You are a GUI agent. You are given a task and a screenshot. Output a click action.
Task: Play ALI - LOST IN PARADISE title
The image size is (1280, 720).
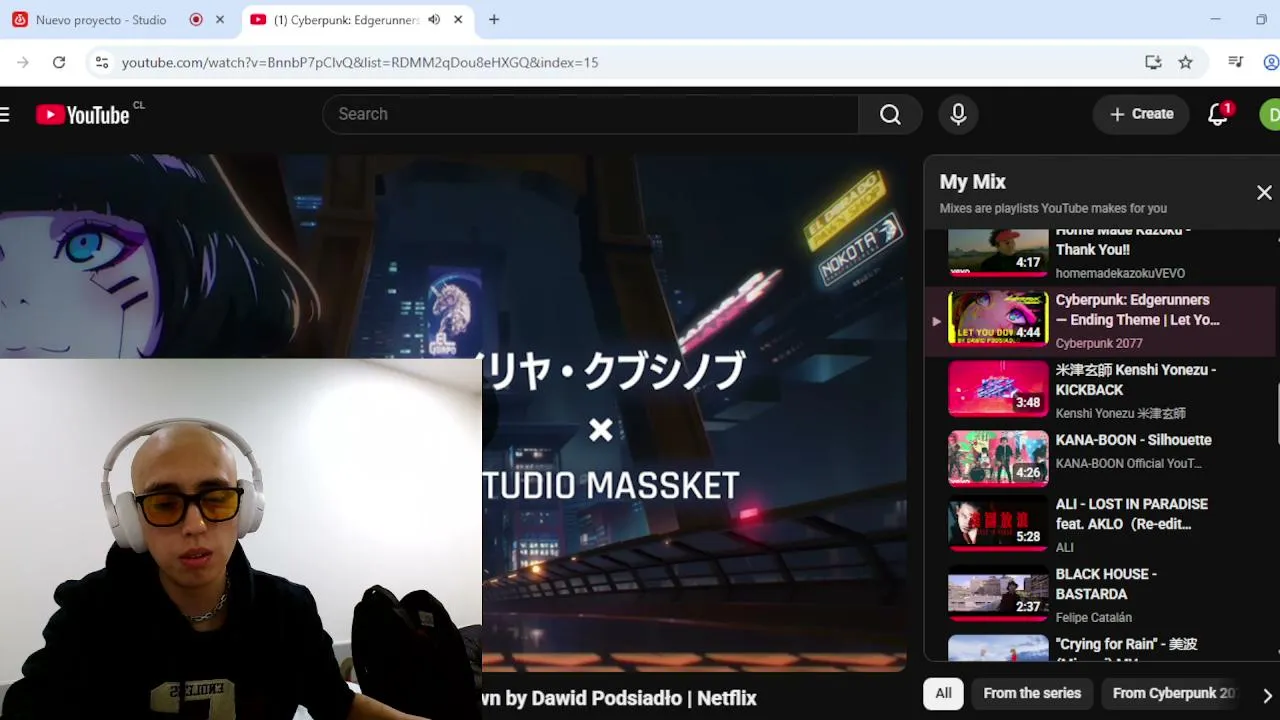1132,514
